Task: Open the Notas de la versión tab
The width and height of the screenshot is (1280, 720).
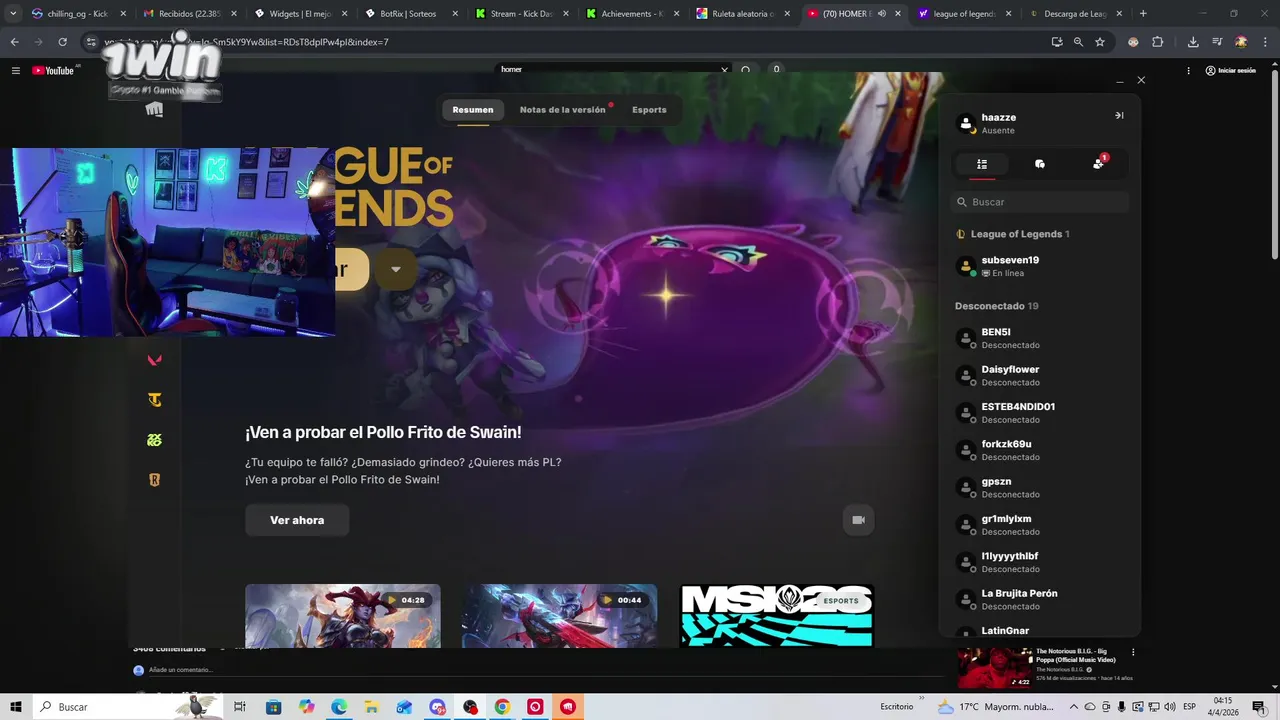Action: [563, 110]
